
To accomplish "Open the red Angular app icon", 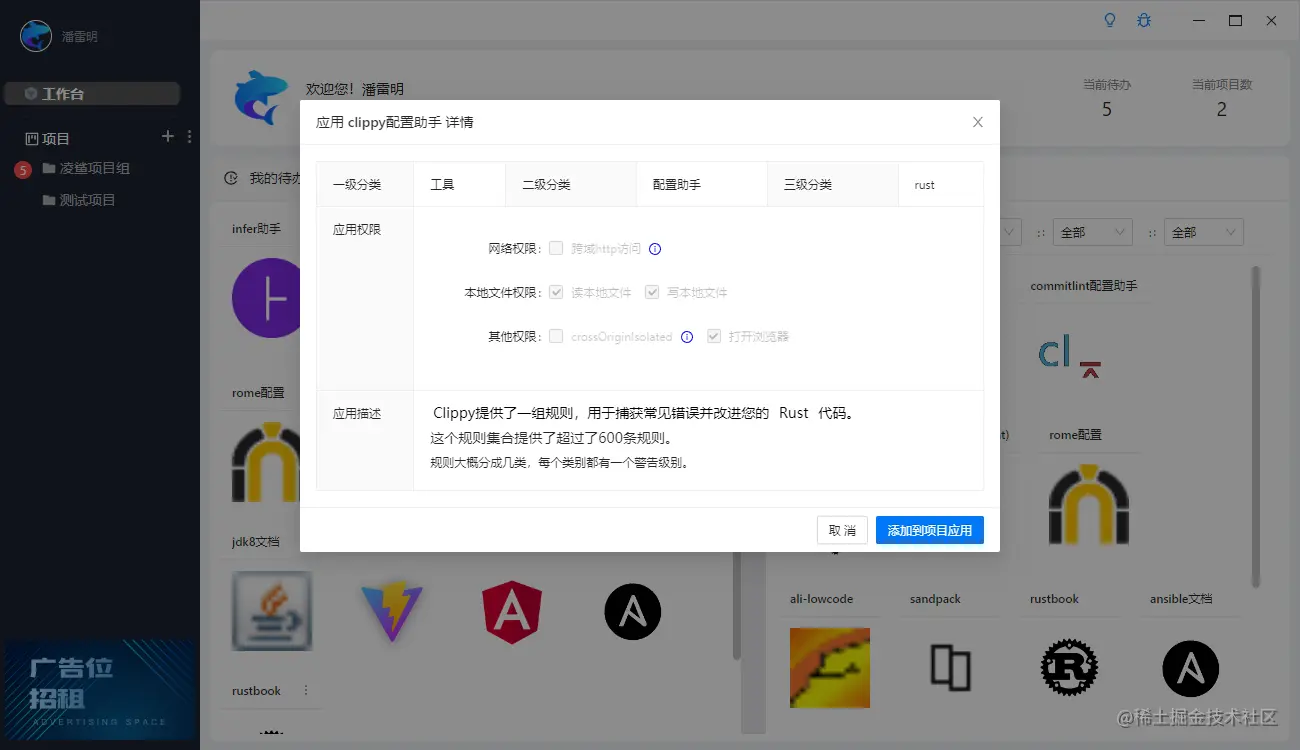I will pos(512,611).
